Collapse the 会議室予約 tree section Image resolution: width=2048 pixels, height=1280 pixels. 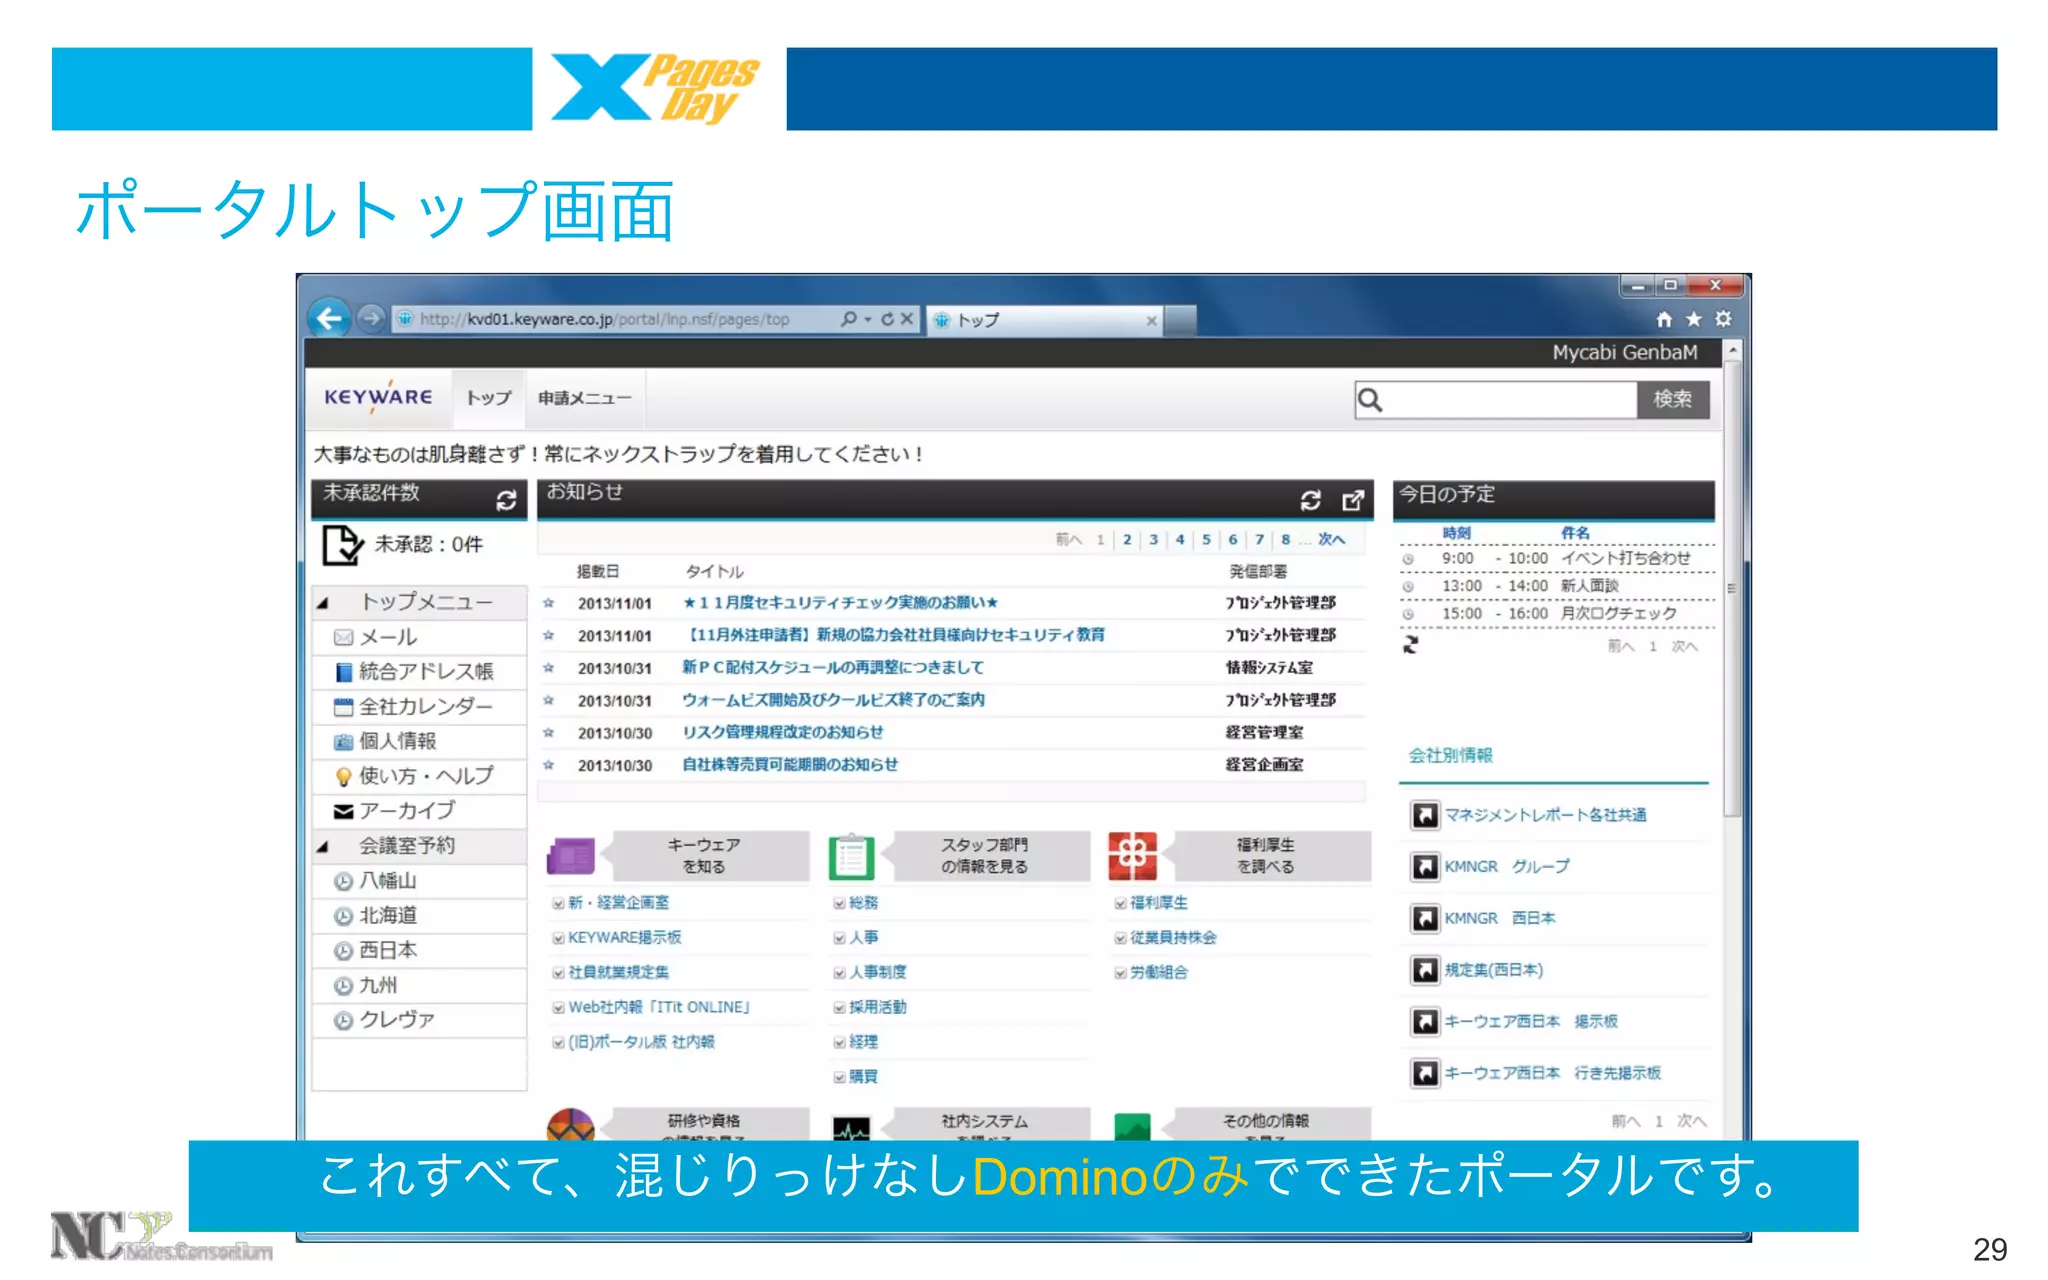(x=323, y=847)
